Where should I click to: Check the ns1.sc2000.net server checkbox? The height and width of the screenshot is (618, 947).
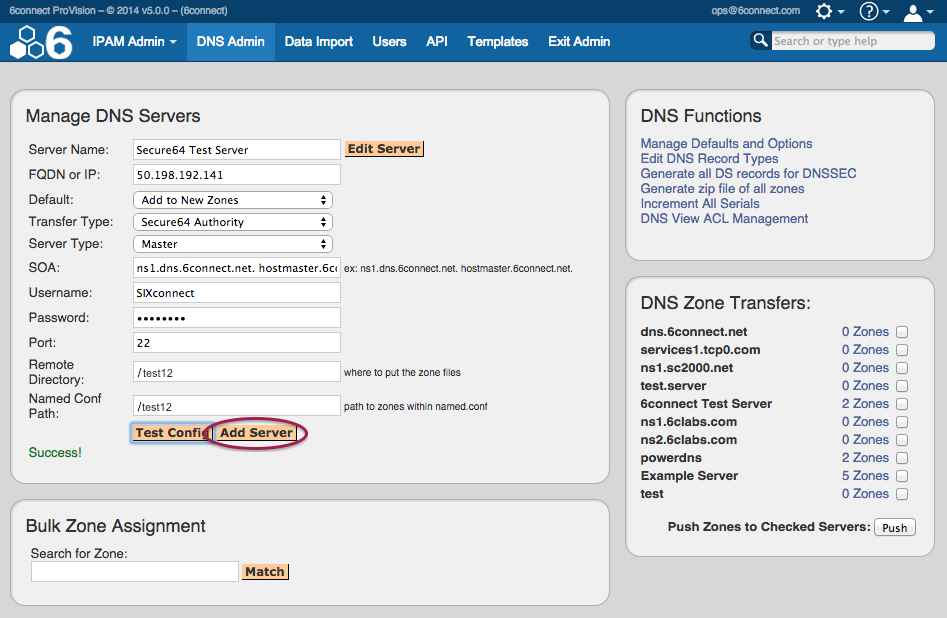click(902, 368)
